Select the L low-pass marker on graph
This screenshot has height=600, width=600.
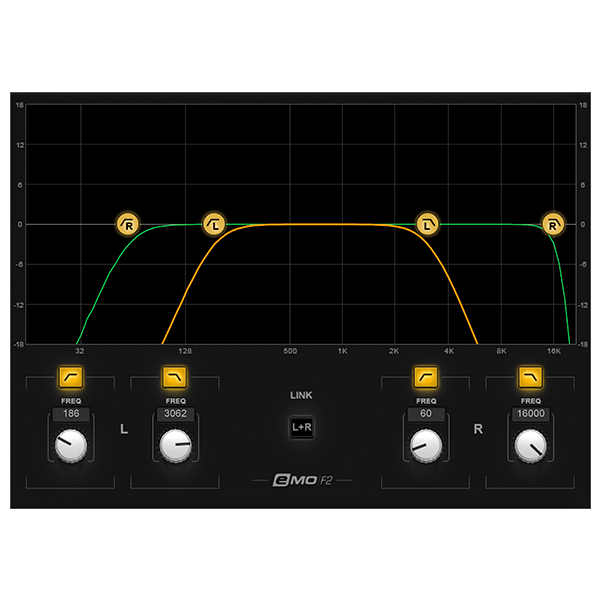pos(428,224)
